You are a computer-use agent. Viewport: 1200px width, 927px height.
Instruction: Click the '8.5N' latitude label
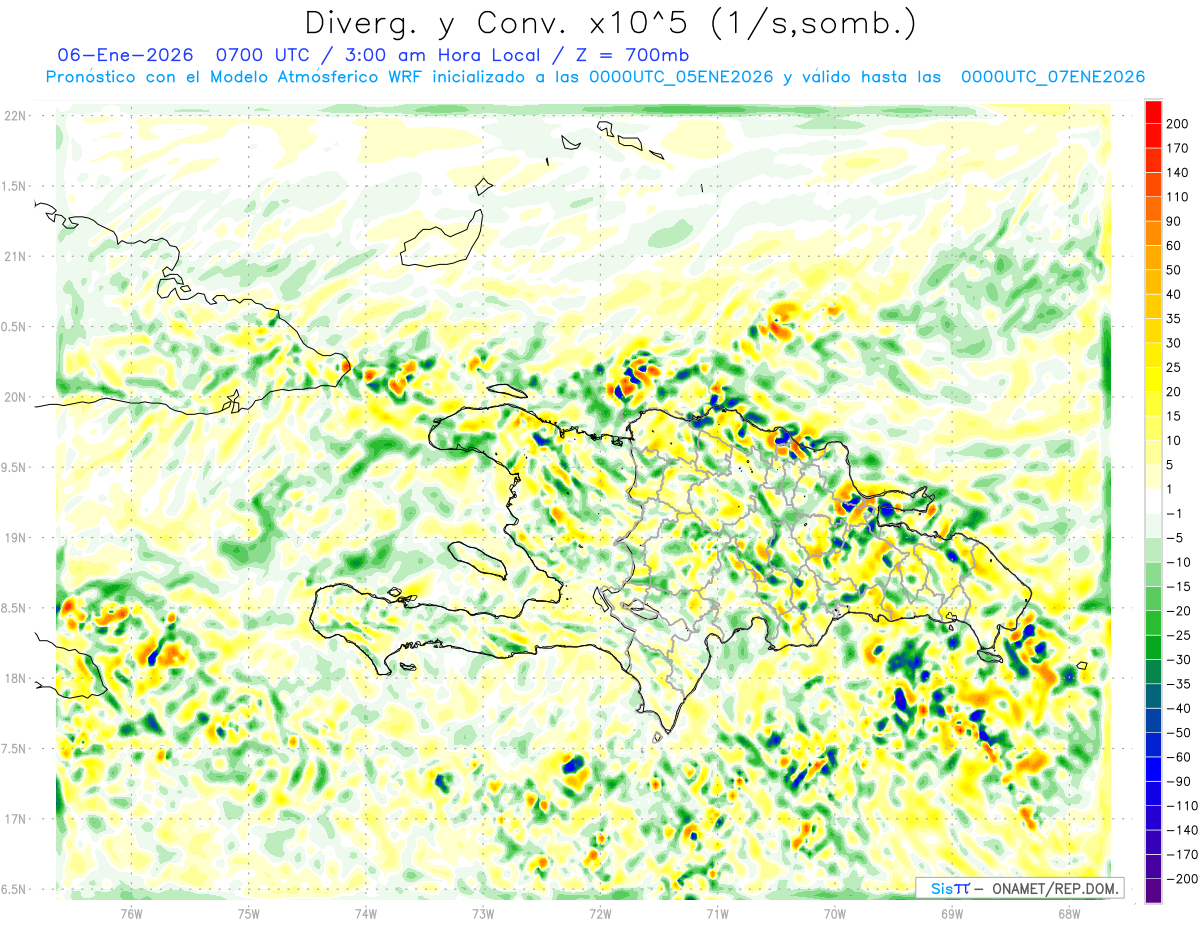coord(15,608)
